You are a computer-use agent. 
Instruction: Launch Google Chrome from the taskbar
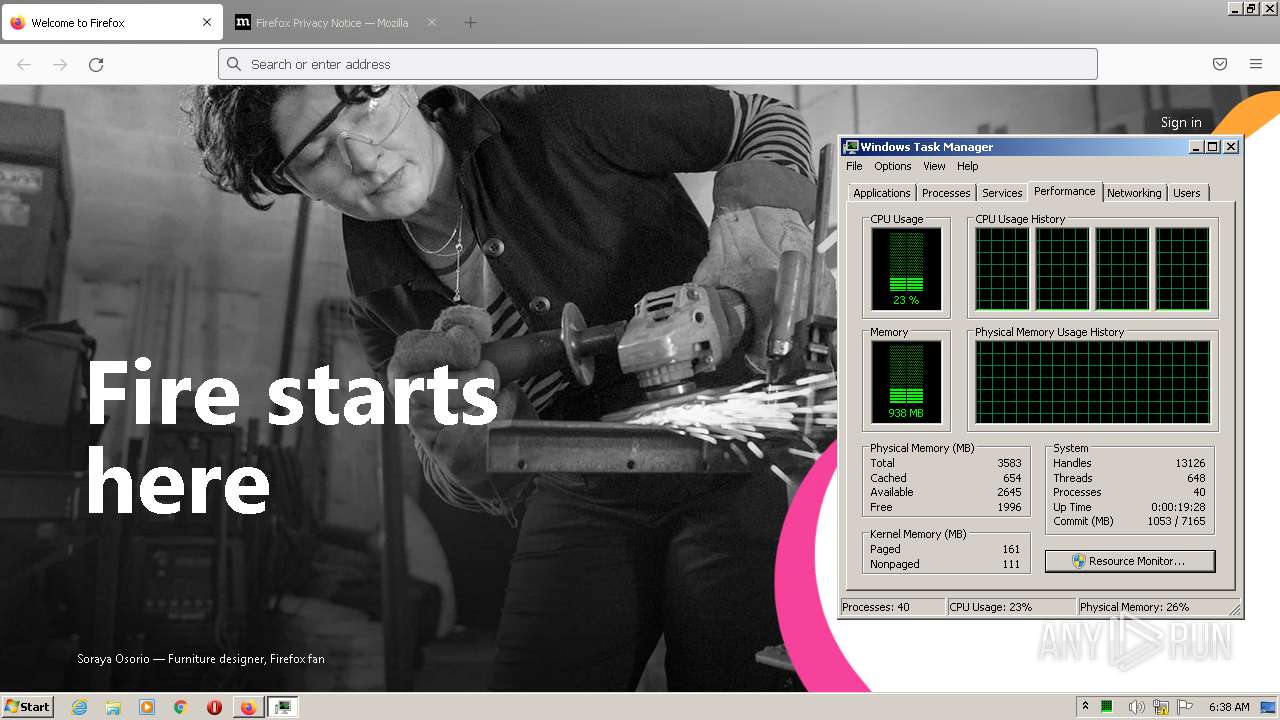pyautogui.click(x=181, y=707)
